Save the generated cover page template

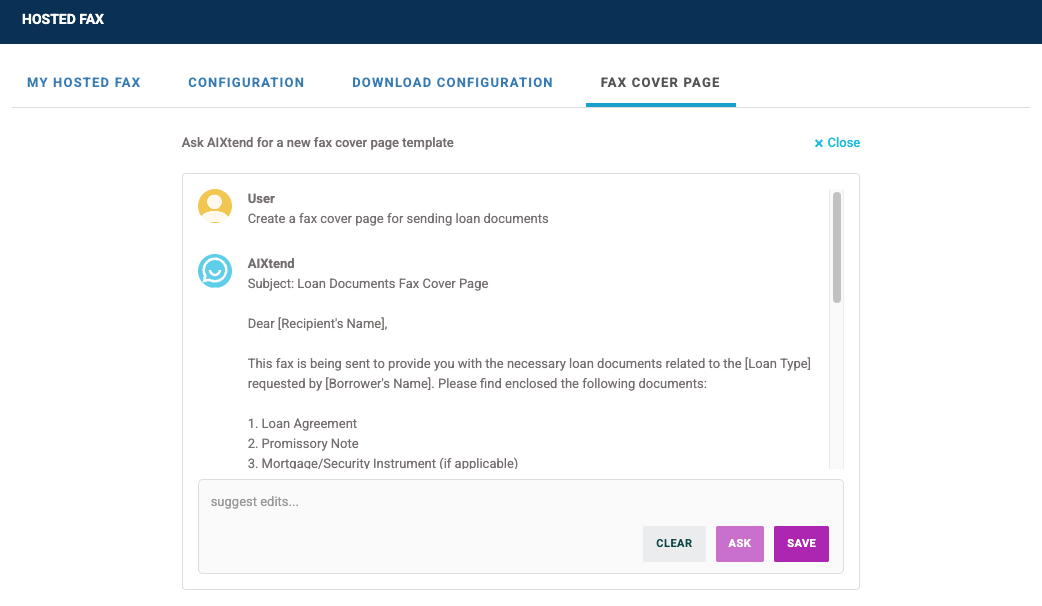(x=801, y=544)
